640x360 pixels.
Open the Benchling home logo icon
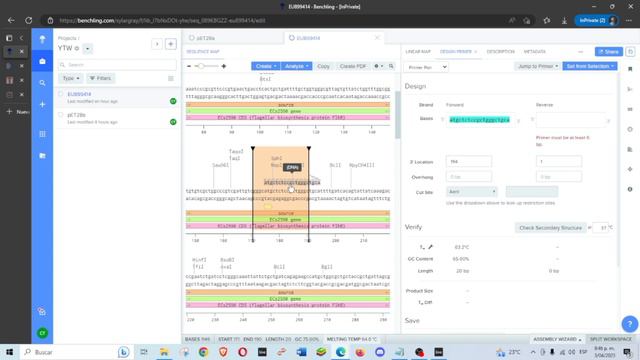(42, 40)
